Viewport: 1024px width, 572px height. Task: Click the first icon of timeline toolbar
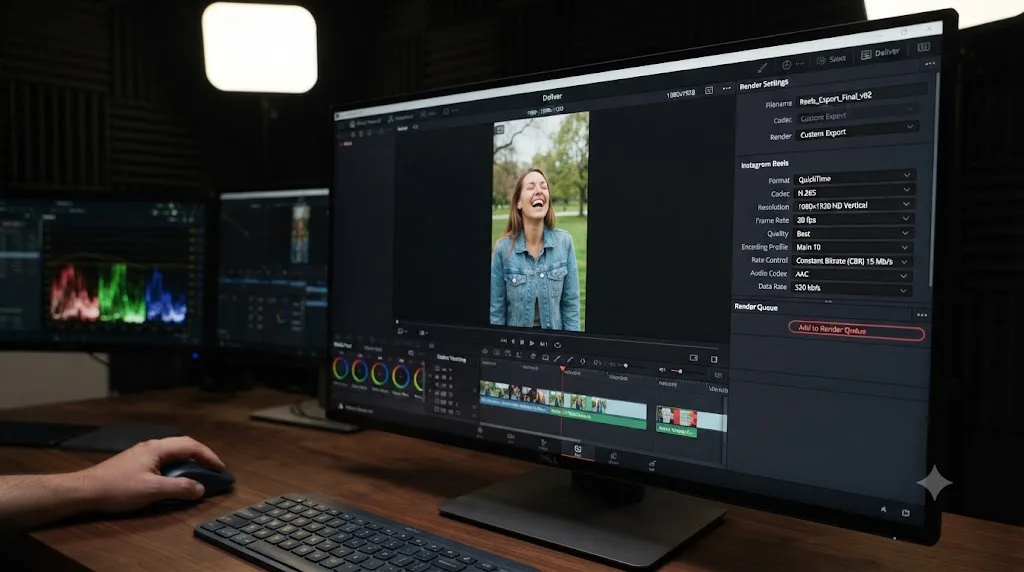click(485, 352)
